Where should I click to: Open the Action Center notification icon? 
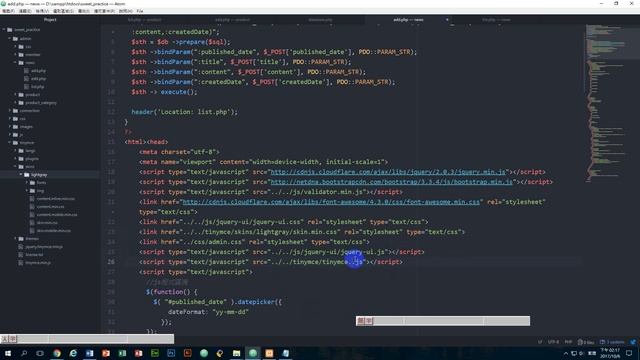pyautogui.click(x=629, y=353)
